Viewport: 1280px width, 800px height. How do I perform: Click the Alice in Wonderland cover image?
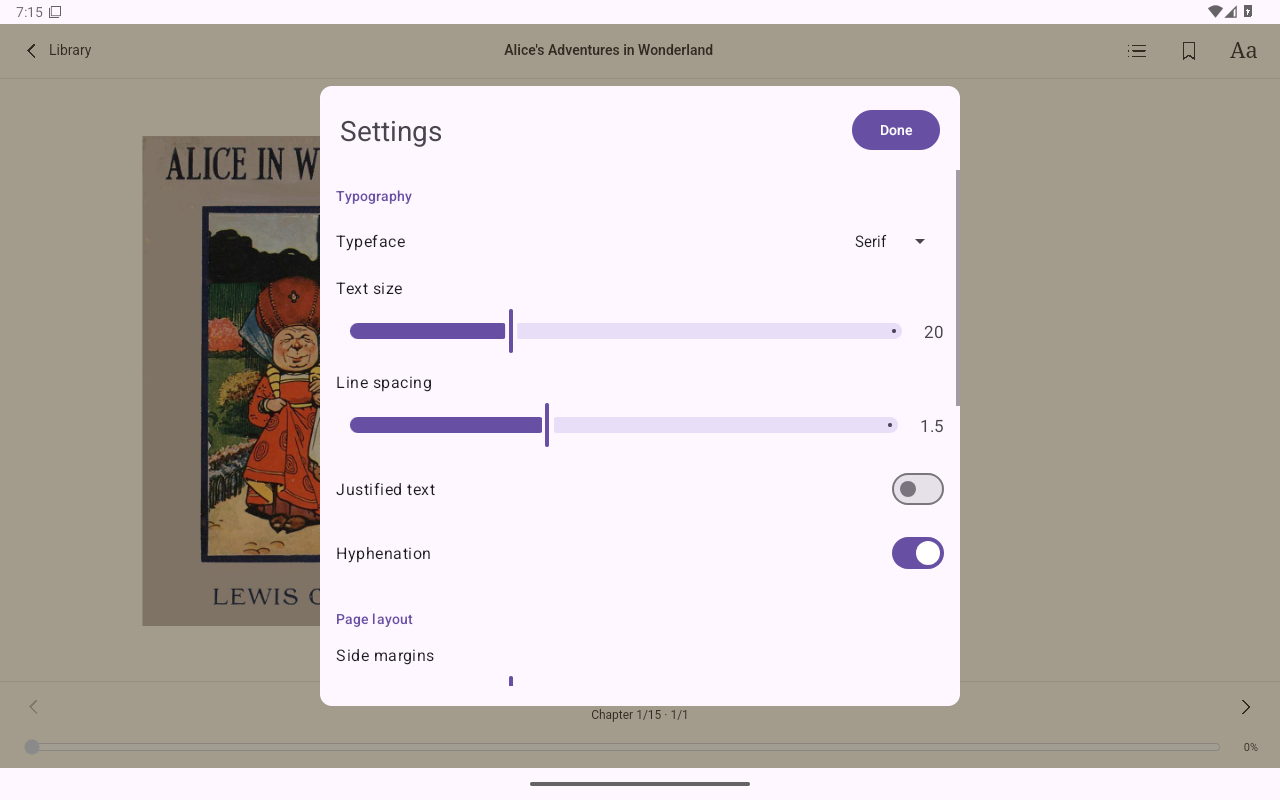pos(231,381)
